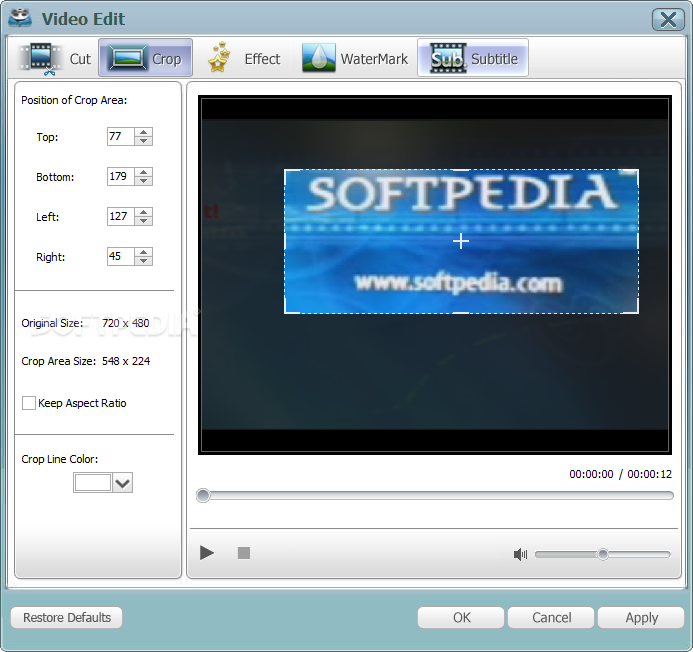The height and width of the screenshot is (652, 693).
Task: Click the Cancel button
Action: (551, 618)
